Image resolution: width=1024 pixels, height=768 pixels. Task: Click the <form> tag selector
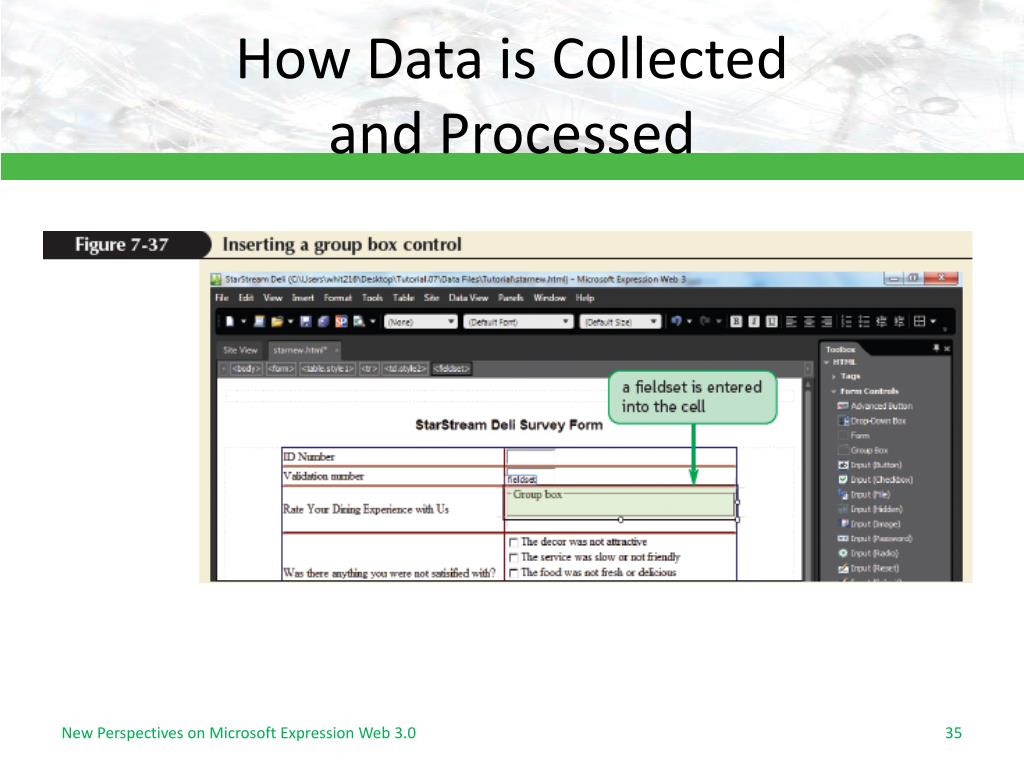pyautogui.click(x=281, y=369)
